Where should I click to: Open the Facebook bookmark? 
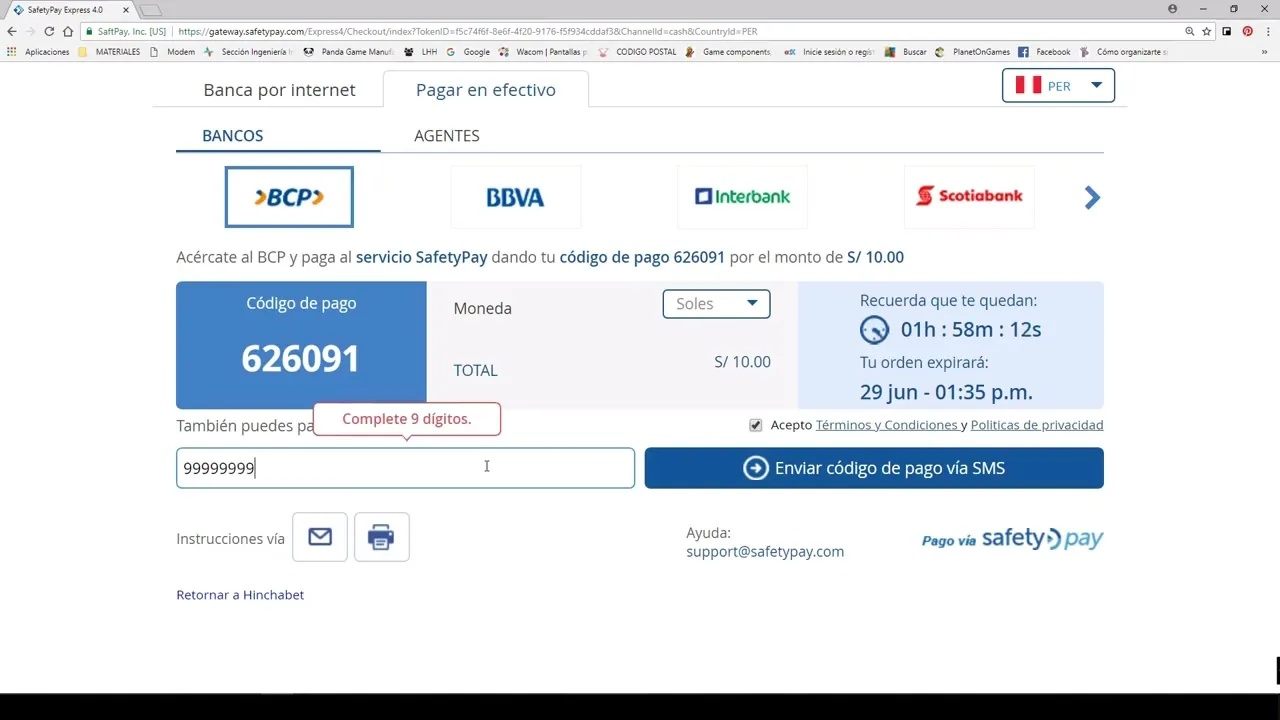(1045, 52)
